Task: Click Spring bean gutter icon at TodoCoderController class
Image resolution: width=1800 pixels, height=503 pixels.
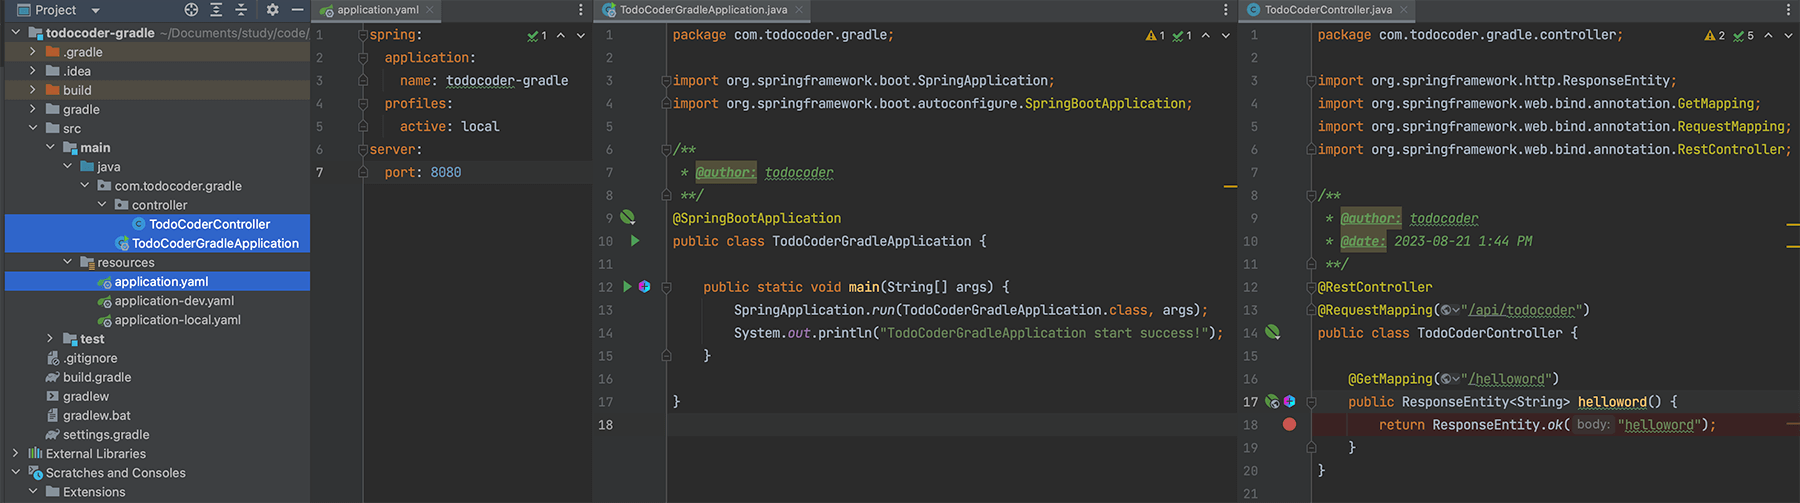Action: coord(1272,332)
